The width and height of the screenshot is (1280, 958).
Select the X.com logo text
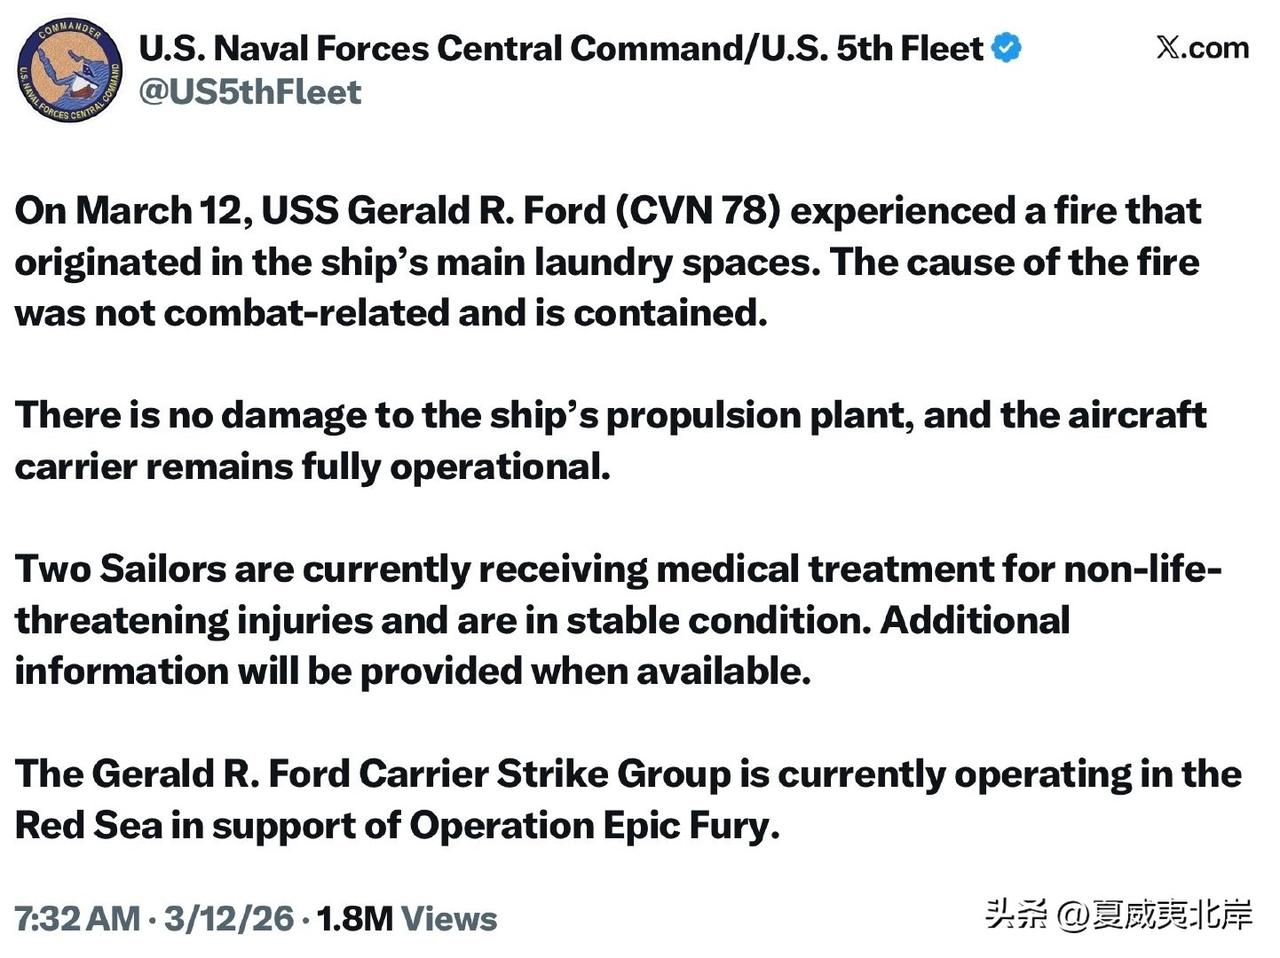click(1204, 47)
